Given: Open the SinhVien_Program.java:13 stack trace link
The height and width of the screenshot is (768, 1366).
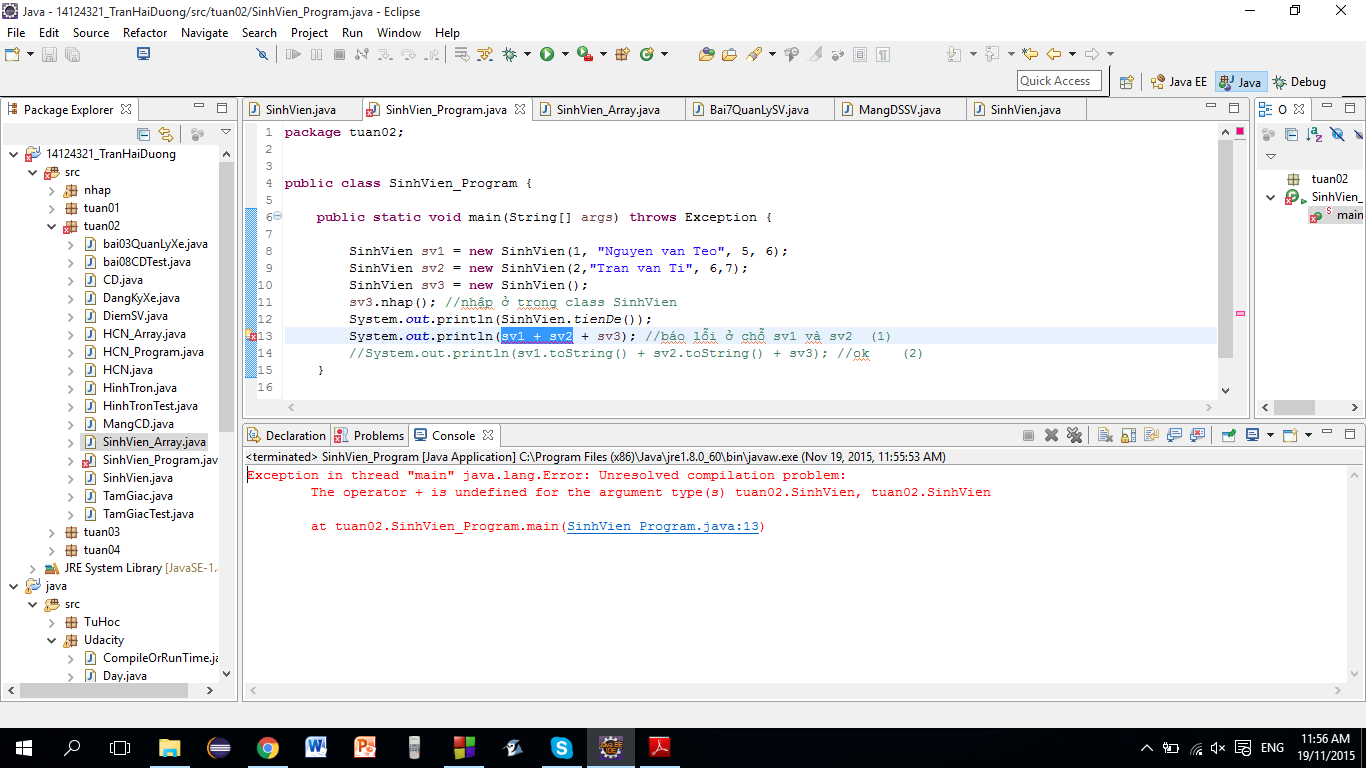Looking at the screenshot, I should (x=662, y=526).
